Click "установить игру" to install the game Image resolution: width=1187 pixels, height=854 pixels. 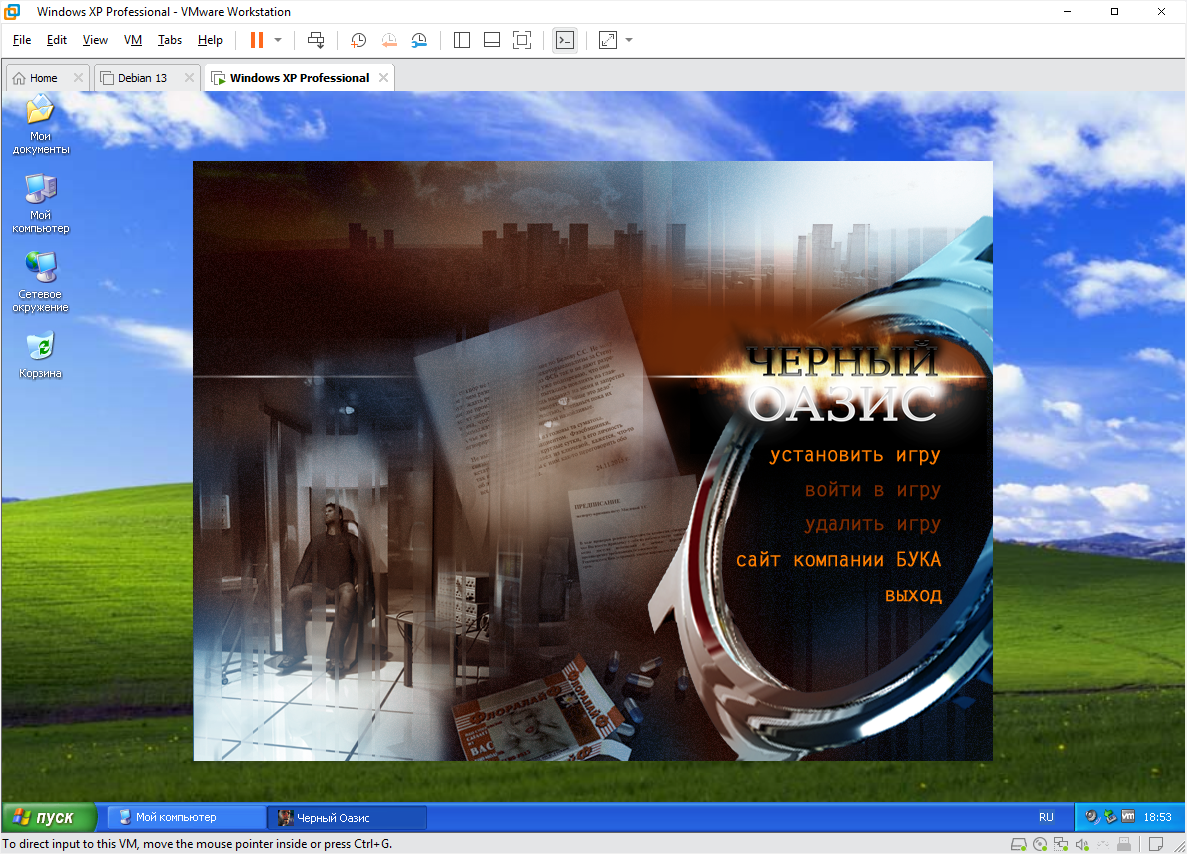coord(855,456)
